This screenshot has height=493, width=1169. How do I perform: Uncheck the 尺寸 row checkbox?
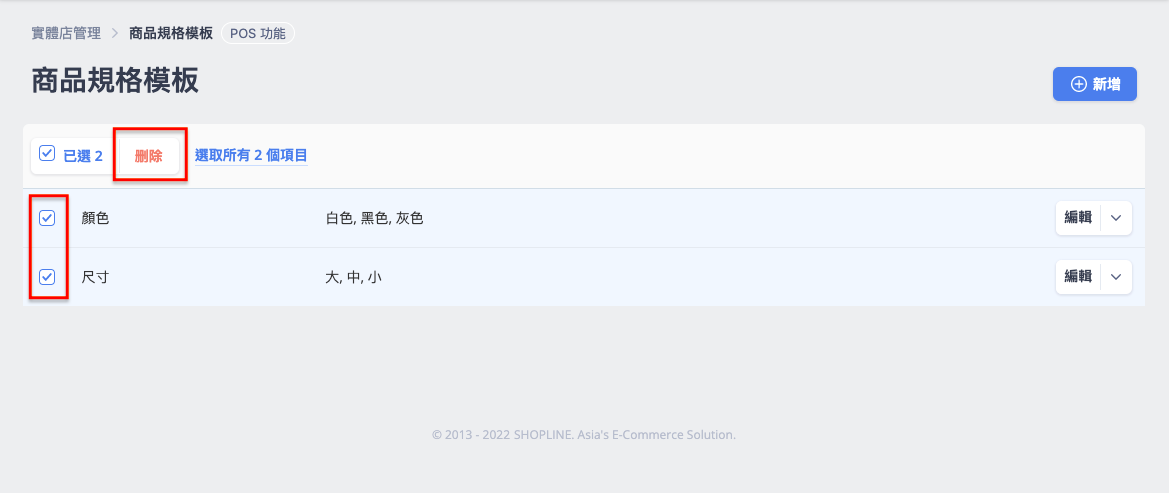47,277
